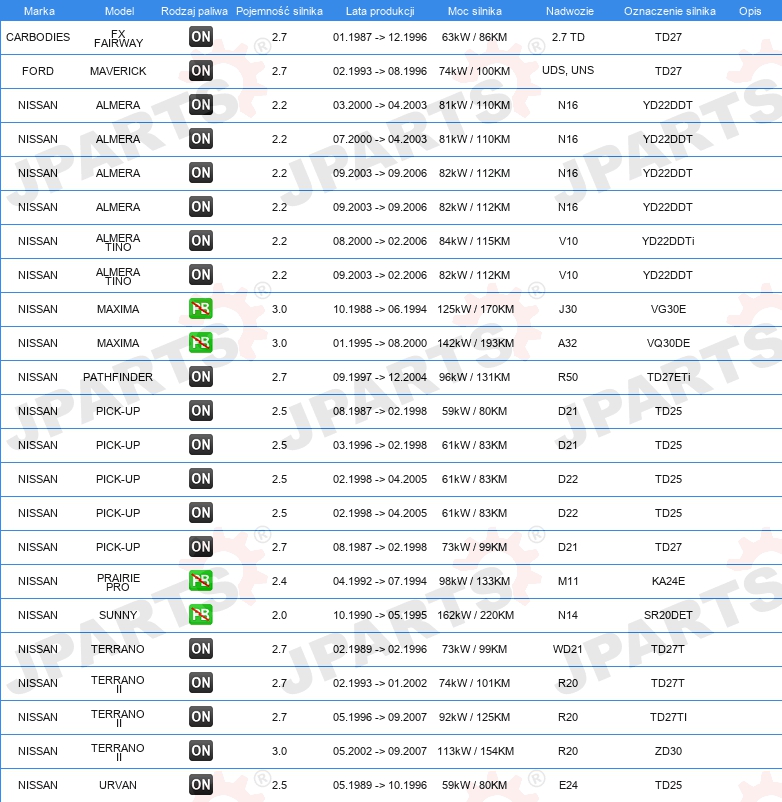Click the TD27TI engine code
This screenshot has height=802, width=782.
click(668, 717)
